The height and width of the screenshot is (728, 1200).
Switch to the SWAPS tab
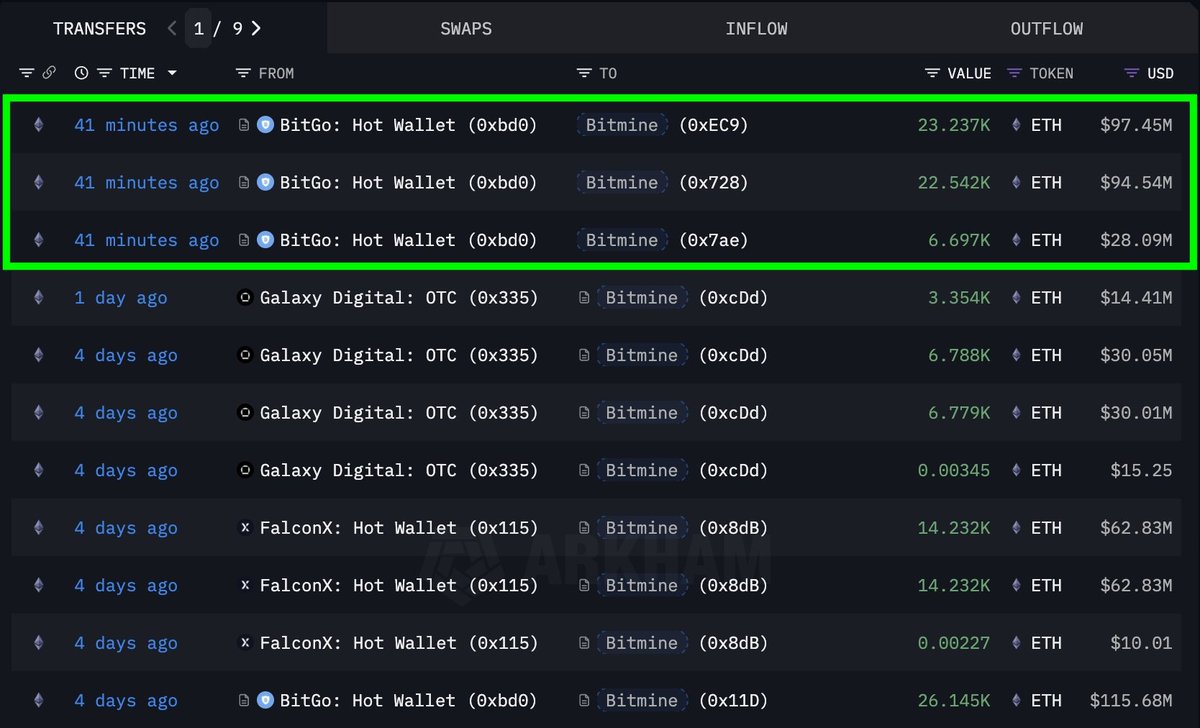[x=466, y=28]
